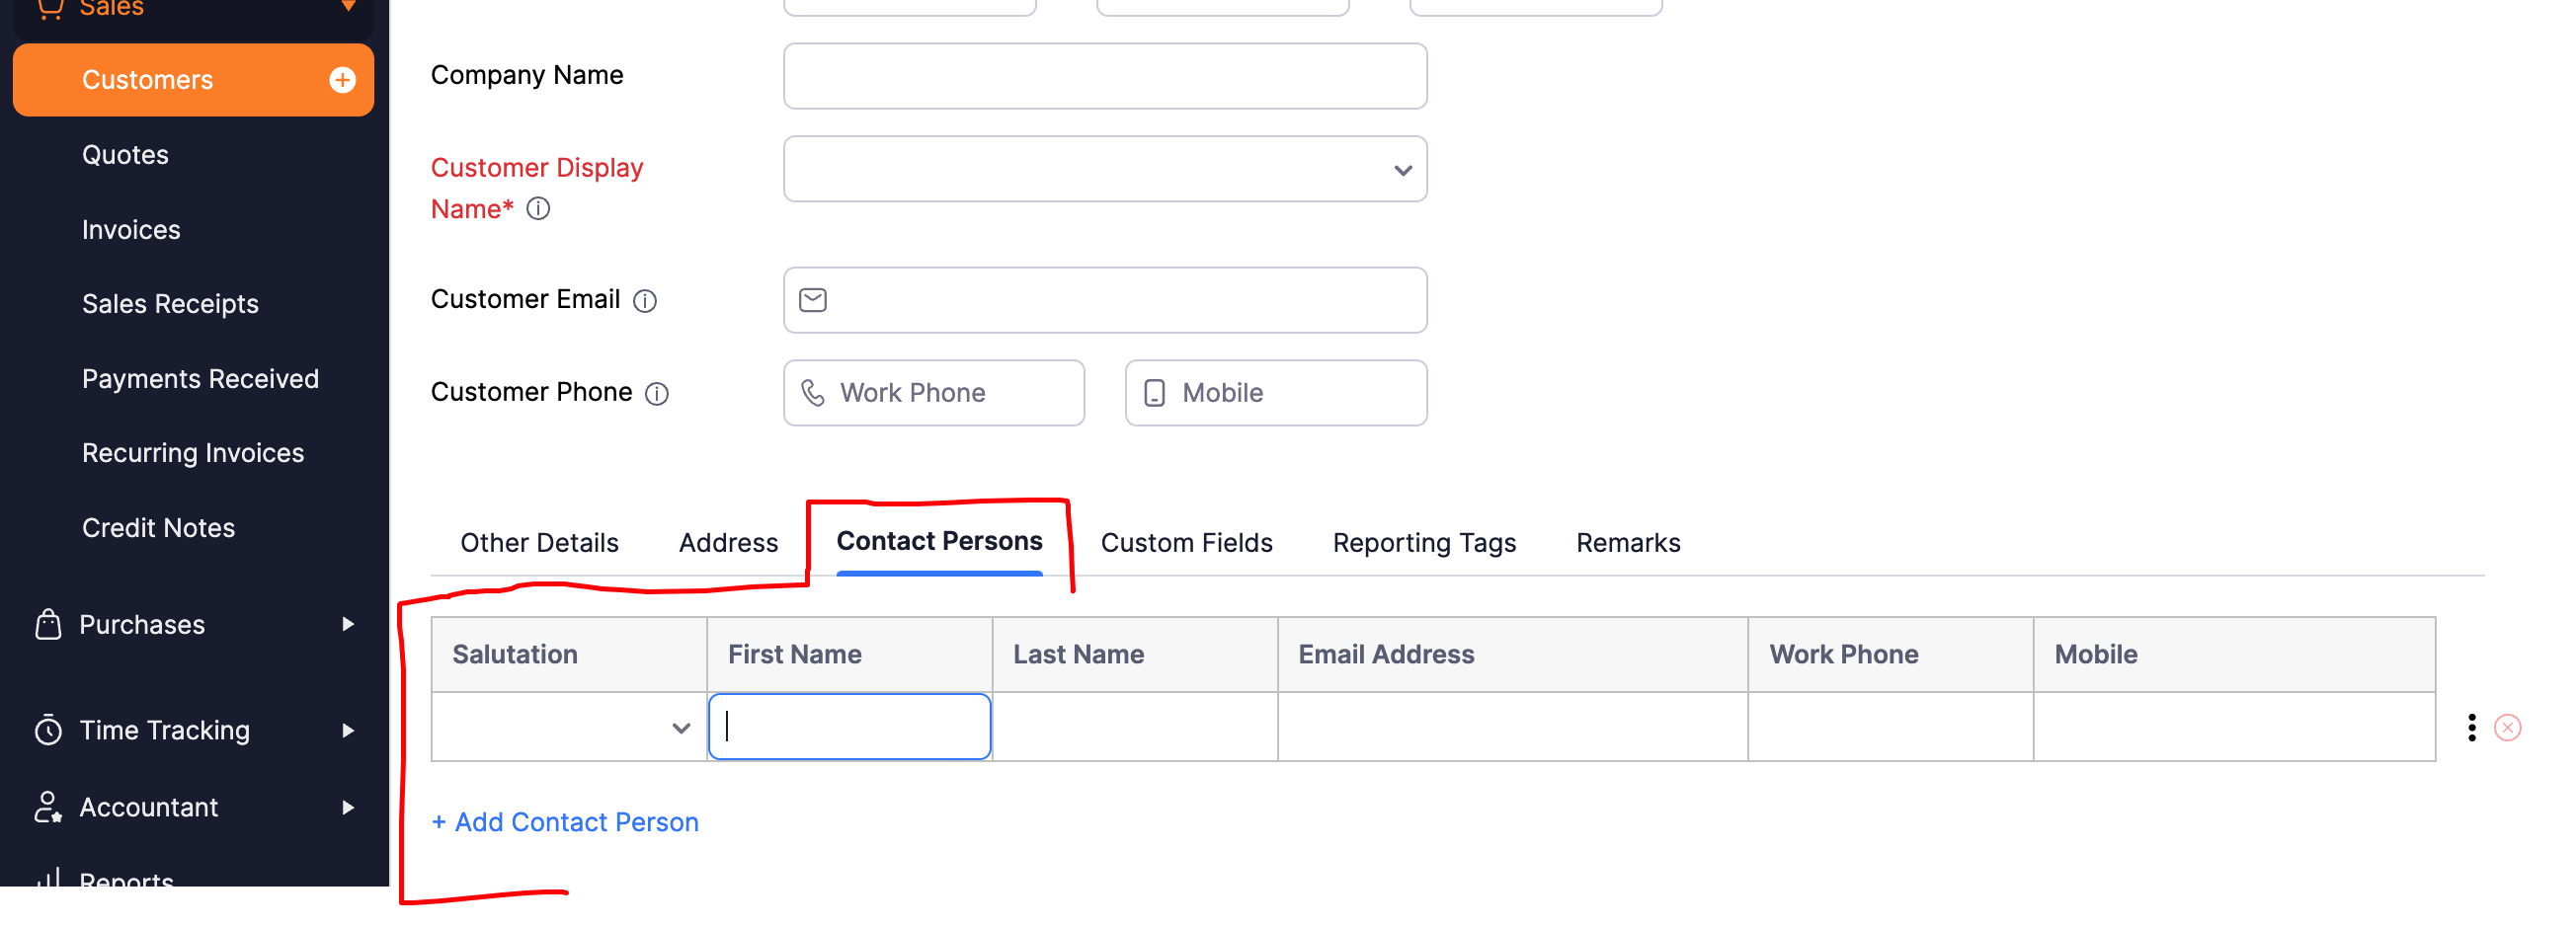Viewport: 2576px width, 927px height.
Task: Click the info icon next to Customer Phone
Action: tap(657, 394)
